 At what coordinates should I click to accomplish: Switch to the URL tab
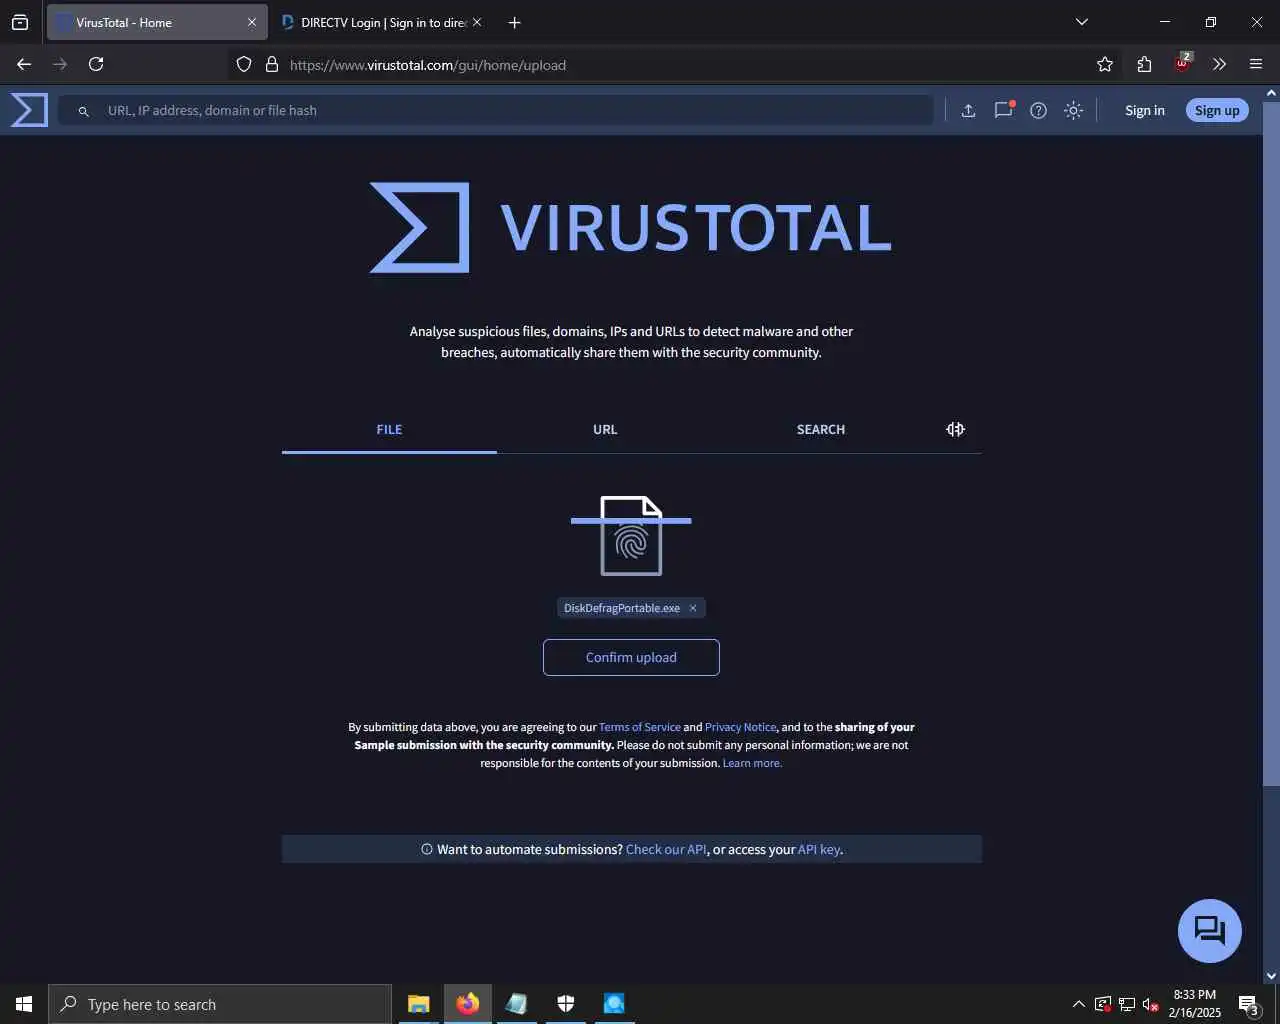coord(605,429)
